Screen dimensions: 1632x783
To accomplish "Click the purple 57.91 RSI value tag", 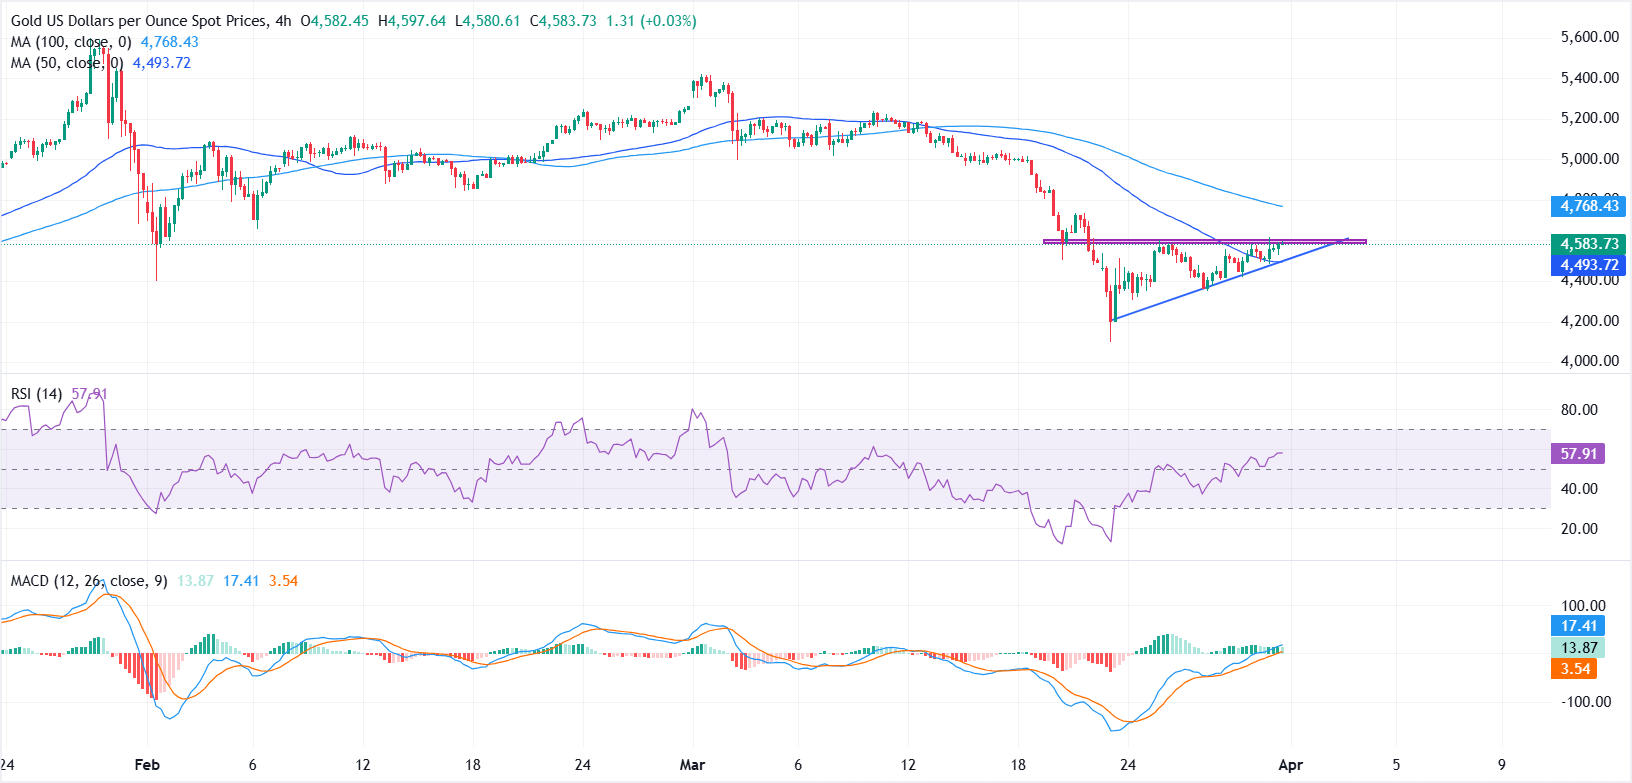I will click(x=1578, y=454).
